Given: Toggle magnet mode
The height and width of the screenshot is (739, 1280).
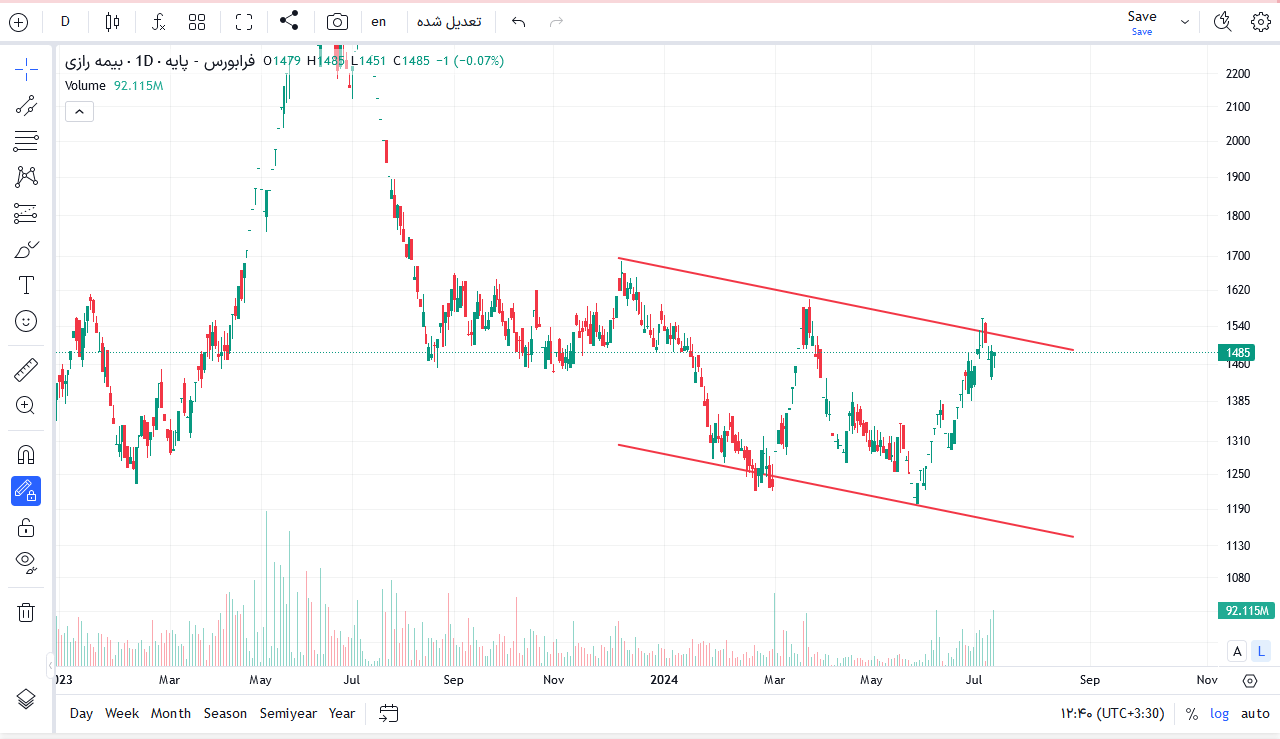Looking at the screenshot, I should [26, 455].
